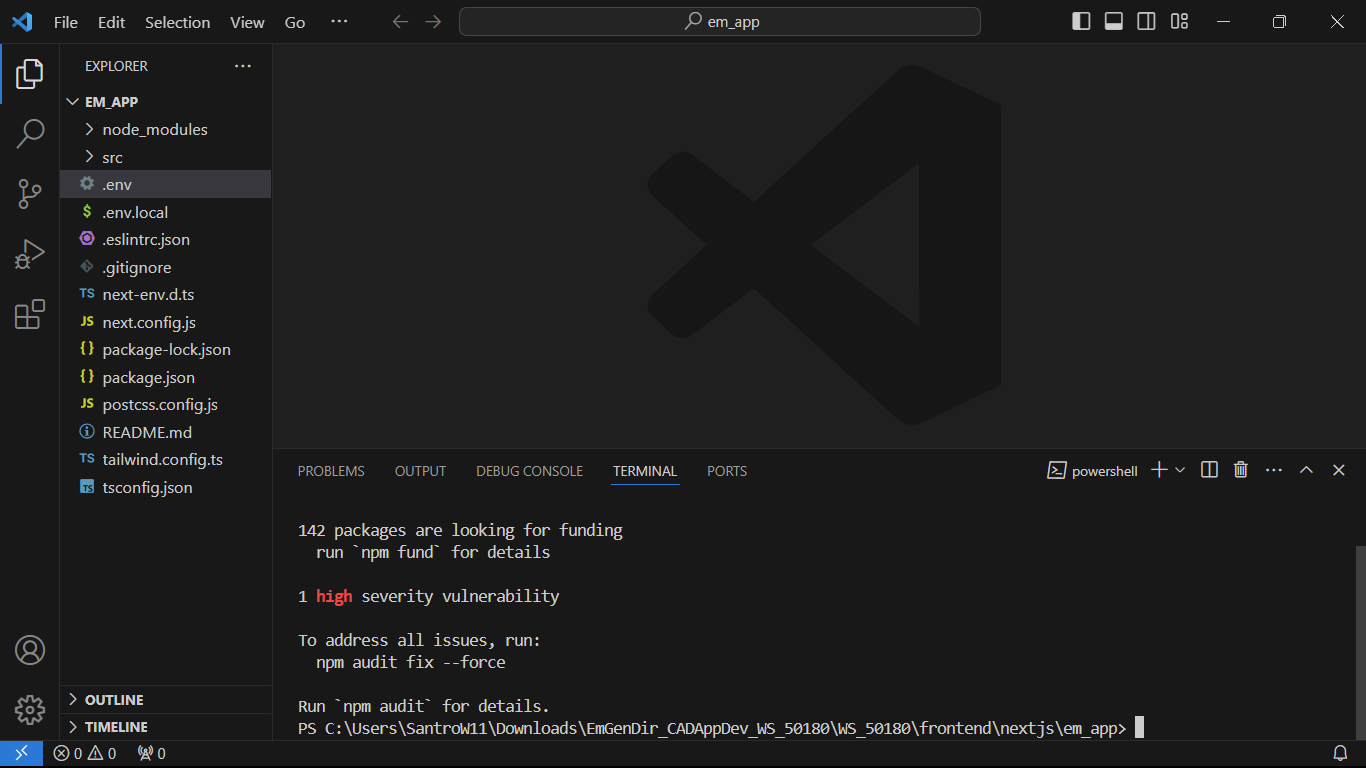This screenshot has width=1366, height=768.
Task: Open the .eslintrc.json file
Action: coord(165,239)
